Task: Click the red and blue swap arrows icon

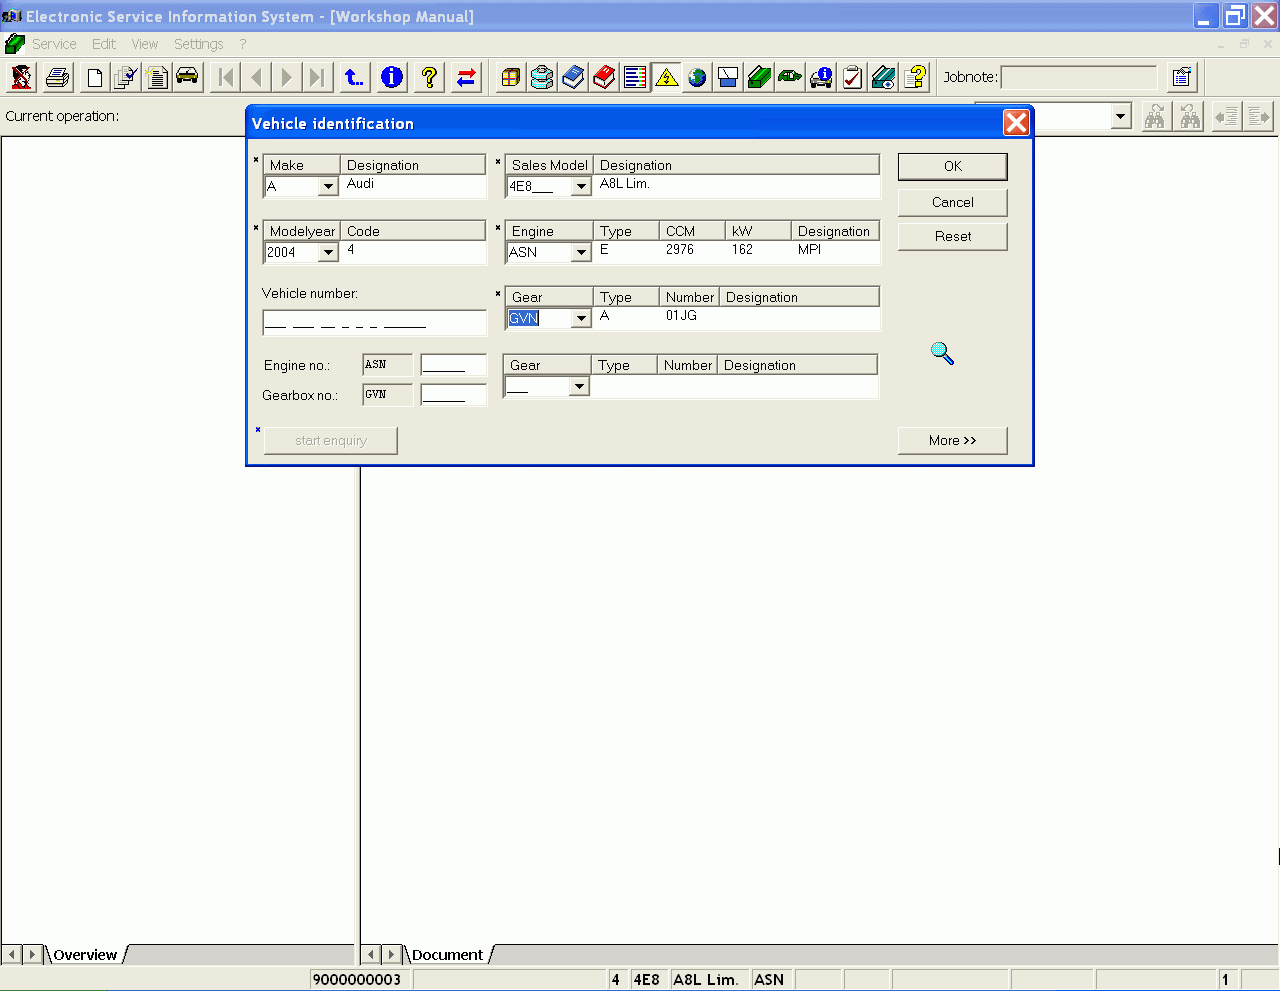Action: [466, 77]
